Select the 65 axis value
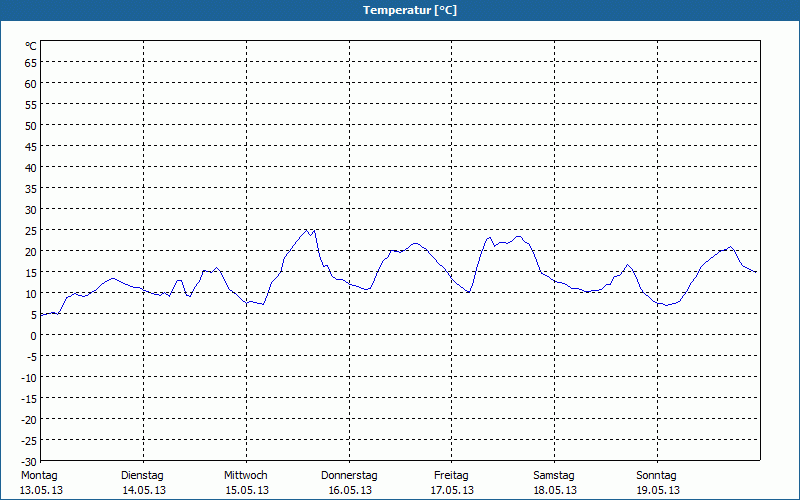The height and width of the screenshot is (500, 800). [x=31, y=63]
